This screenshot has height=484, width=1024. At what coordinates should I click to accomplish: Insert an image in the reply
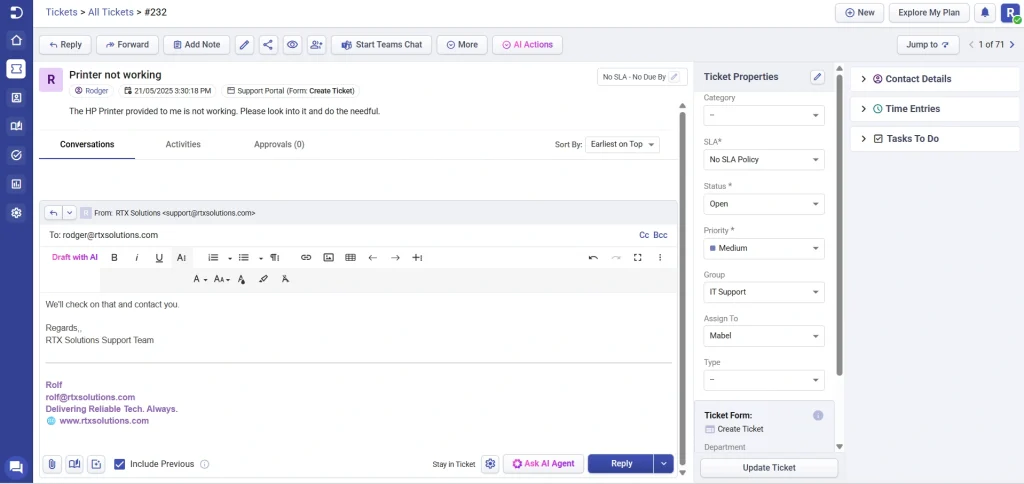pyautogui.click(x=328, y=258)
